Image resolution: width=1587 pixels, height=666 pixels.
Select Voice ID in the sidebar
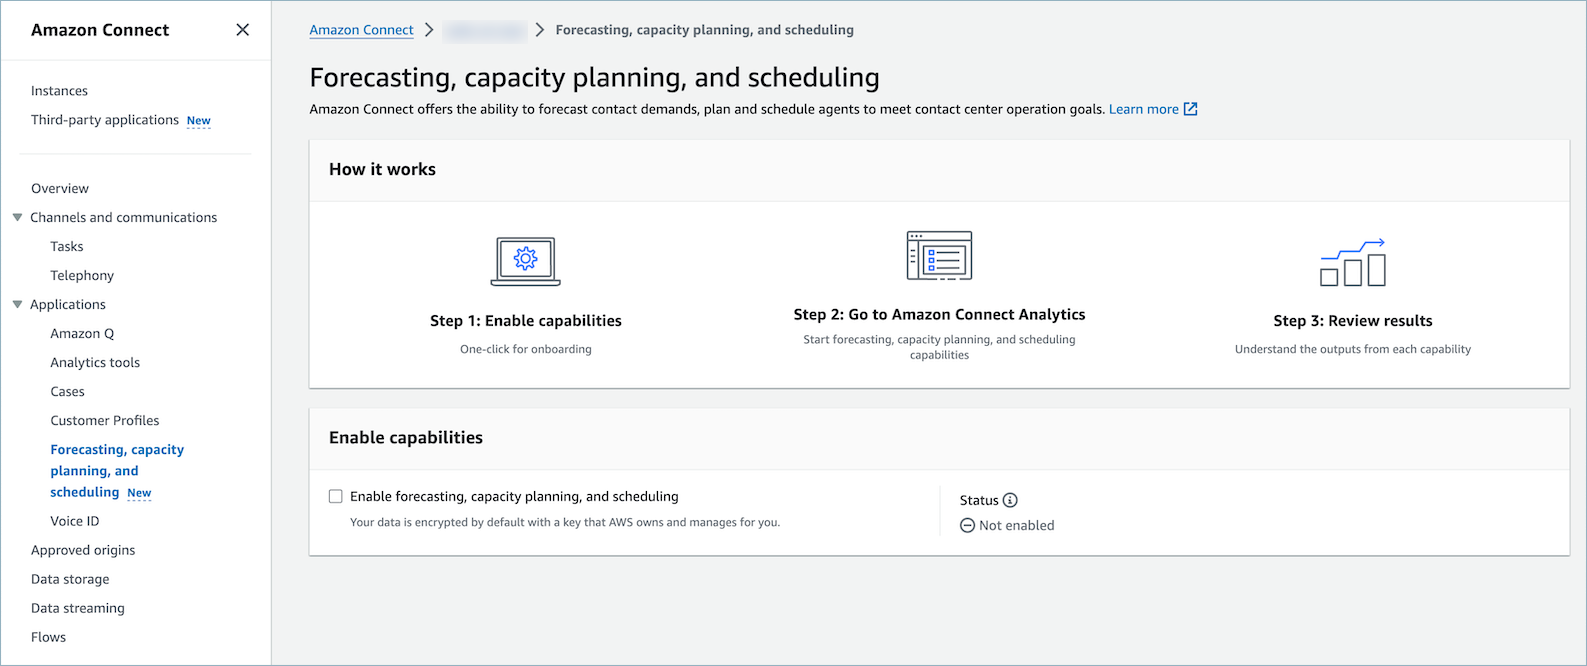pos(73,520)
